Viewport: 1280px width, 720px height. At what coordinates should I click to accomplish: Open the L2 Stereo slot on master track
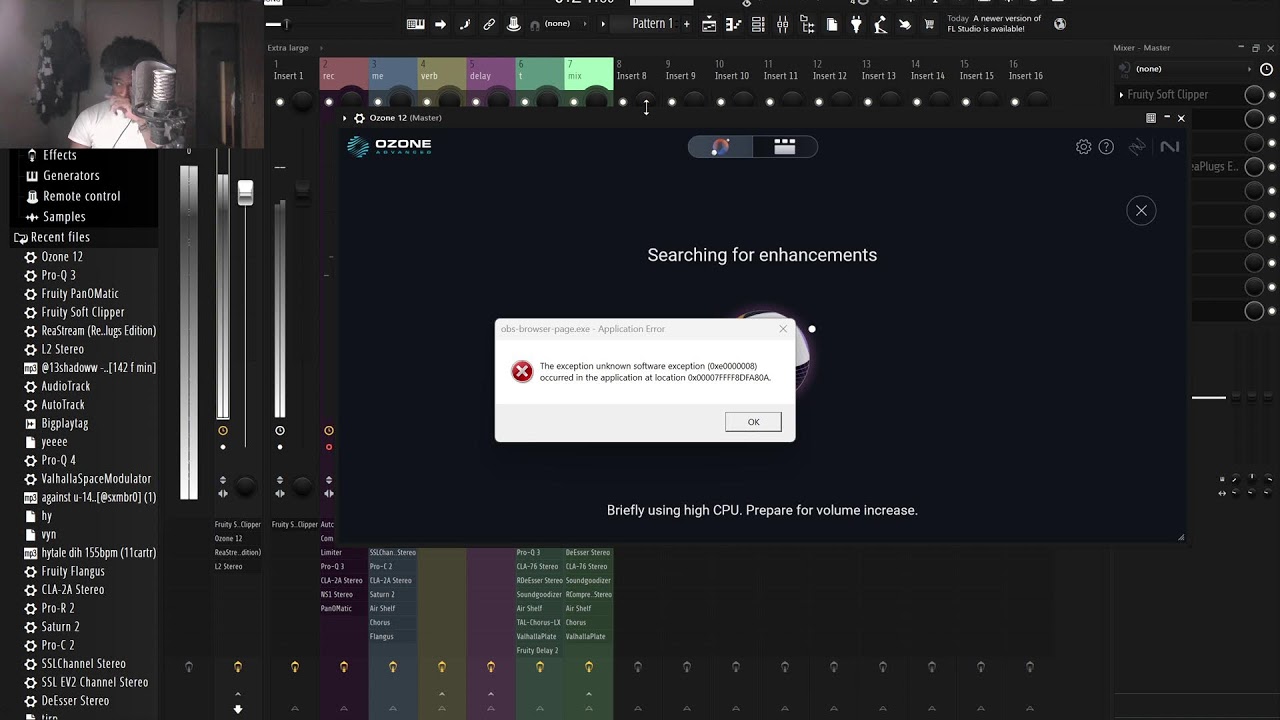click(238, 567)
